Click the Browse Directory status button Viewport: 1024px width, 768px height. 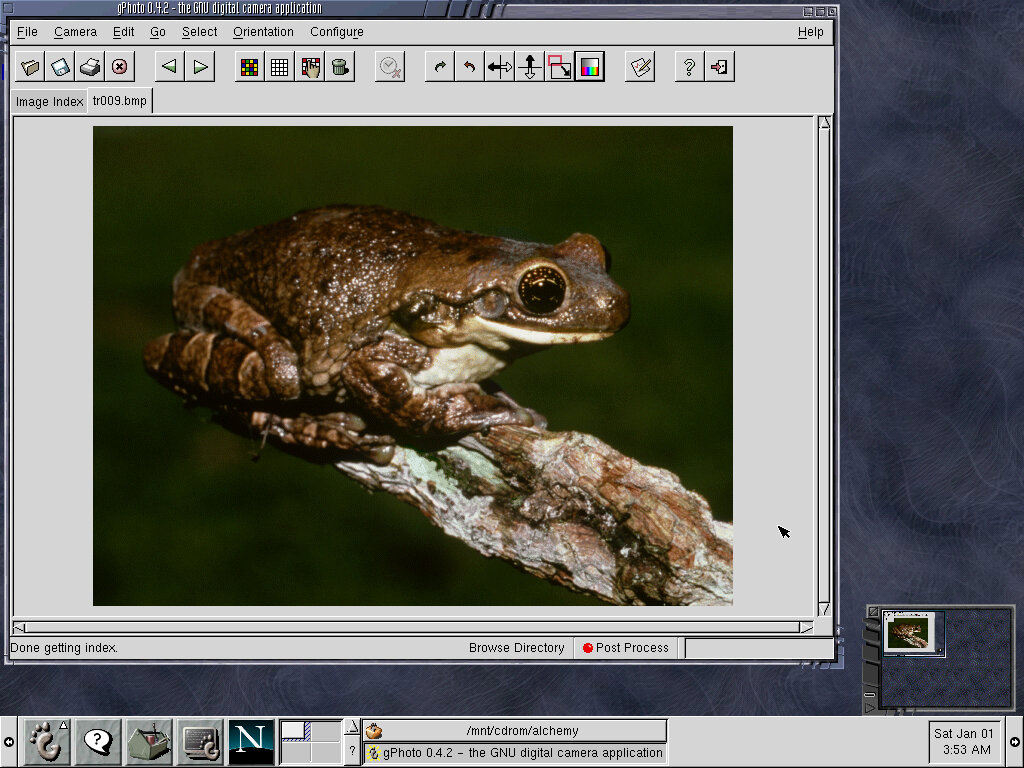click(x=516, y=648)
